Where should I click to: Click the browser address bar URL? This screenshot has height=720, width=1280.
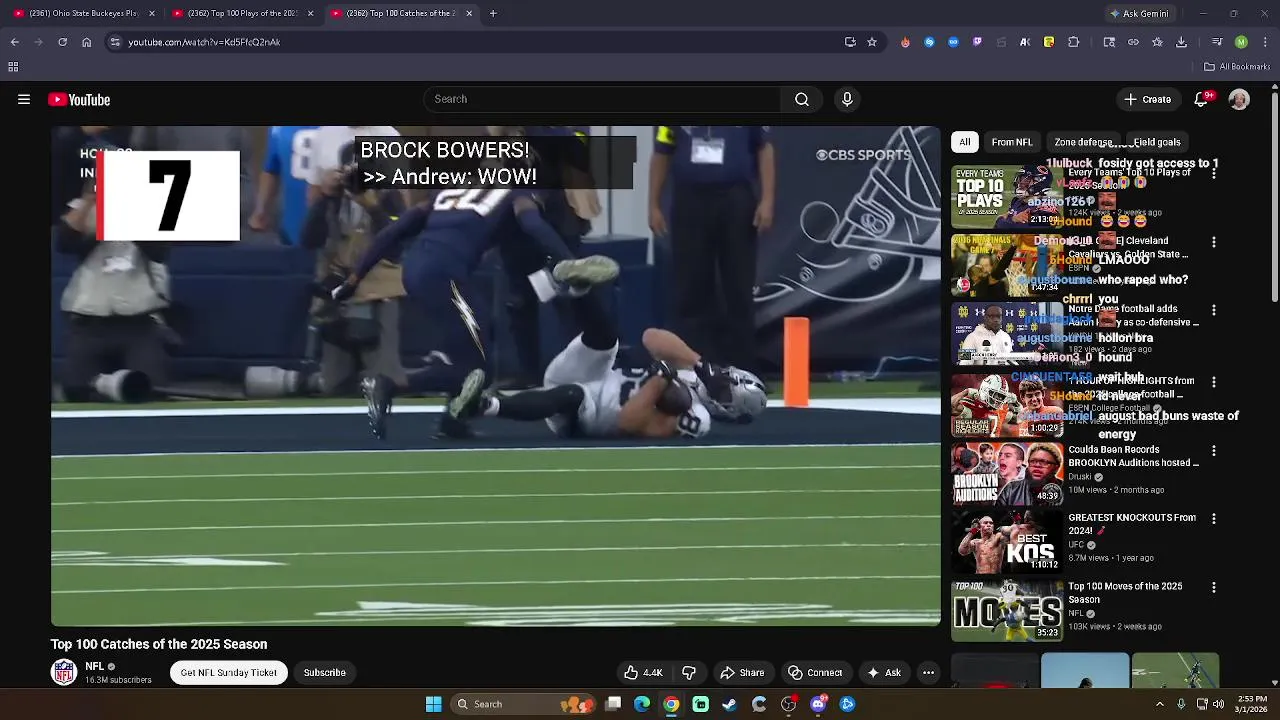tap(204, 42)
